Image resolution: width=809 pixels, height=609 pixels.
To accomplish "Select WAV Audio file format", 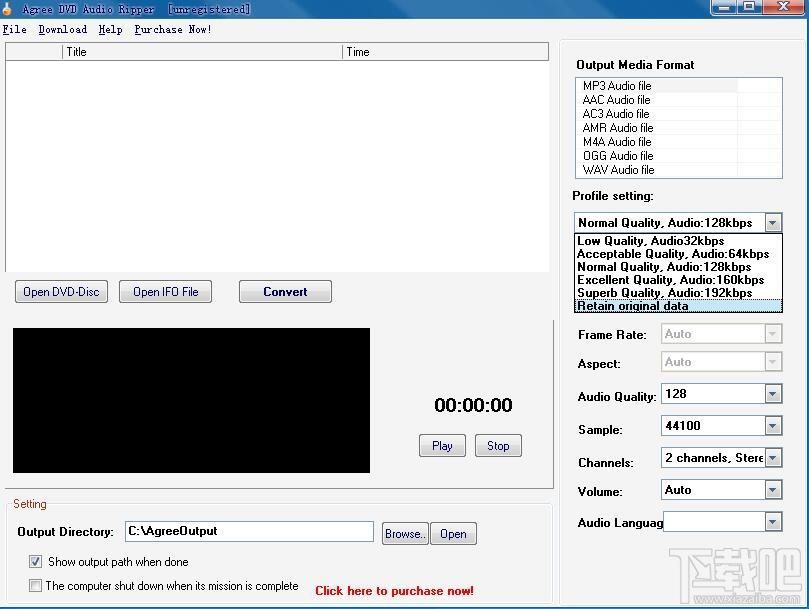I will pos(678,169).
